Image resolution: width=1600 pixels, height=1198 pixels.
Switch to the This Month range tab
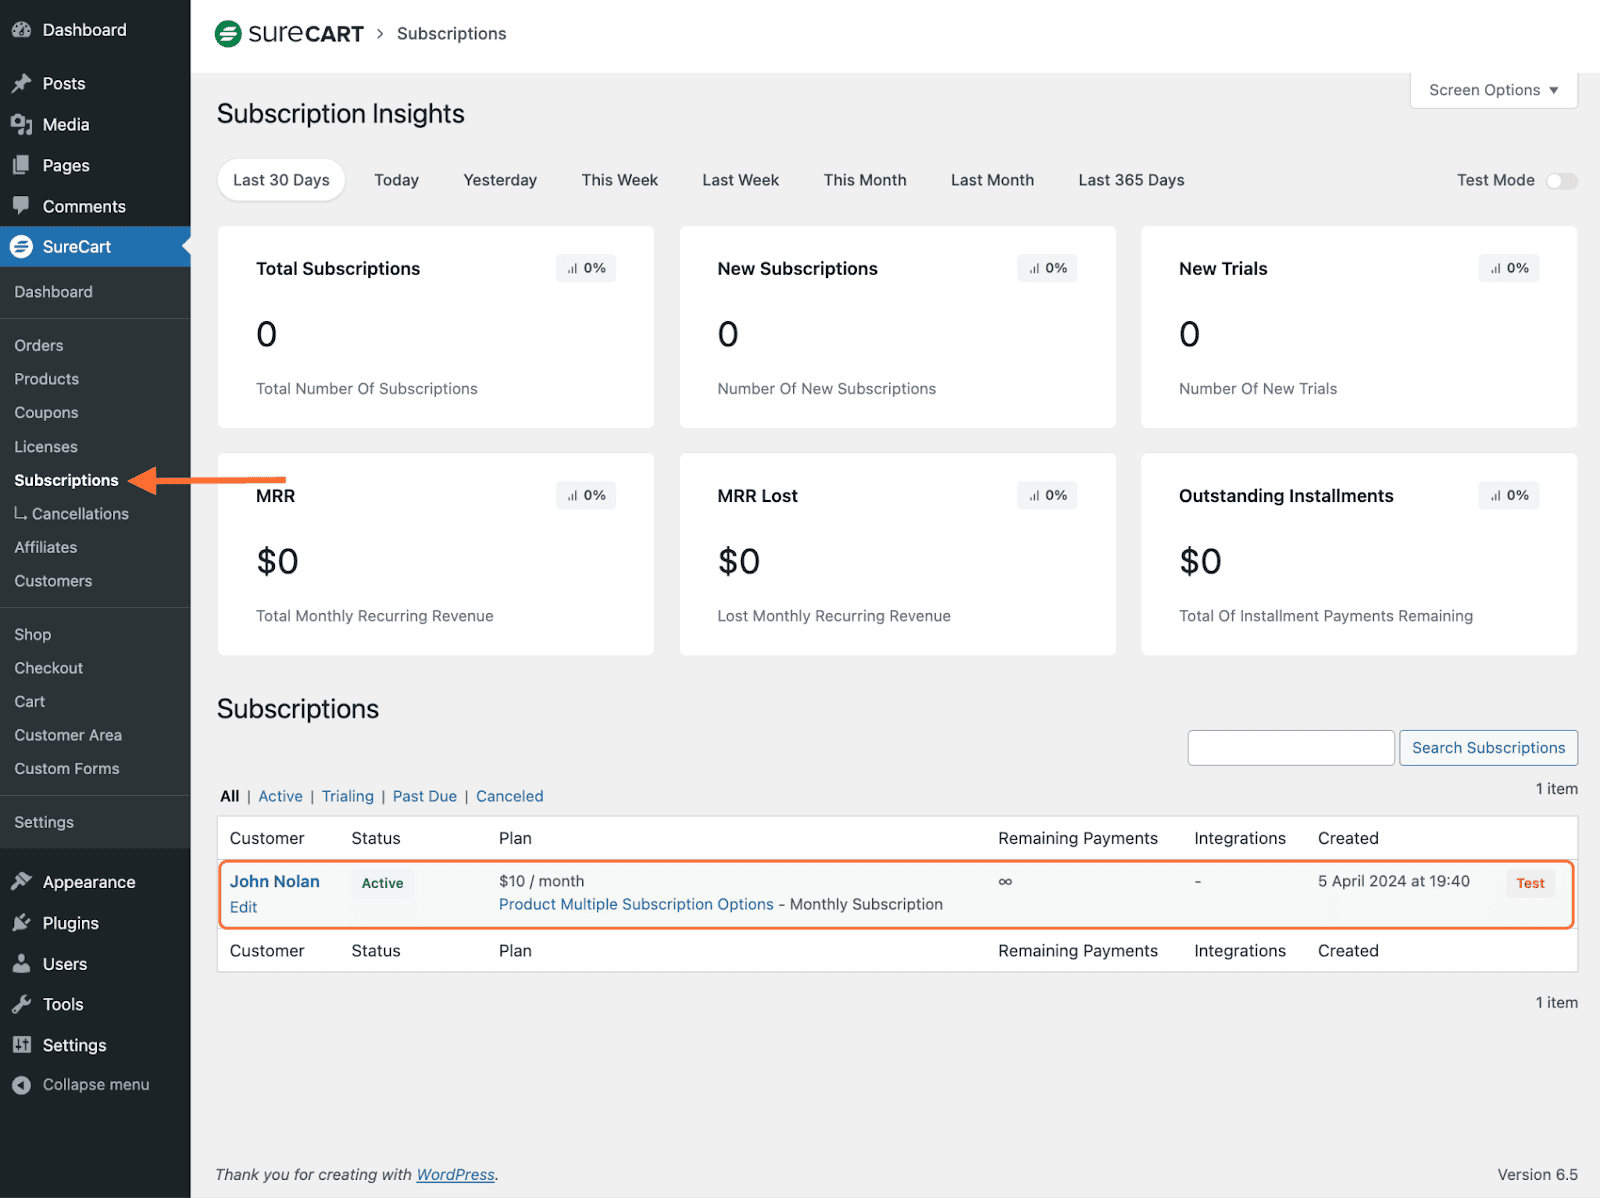click(x=864, y=181)
